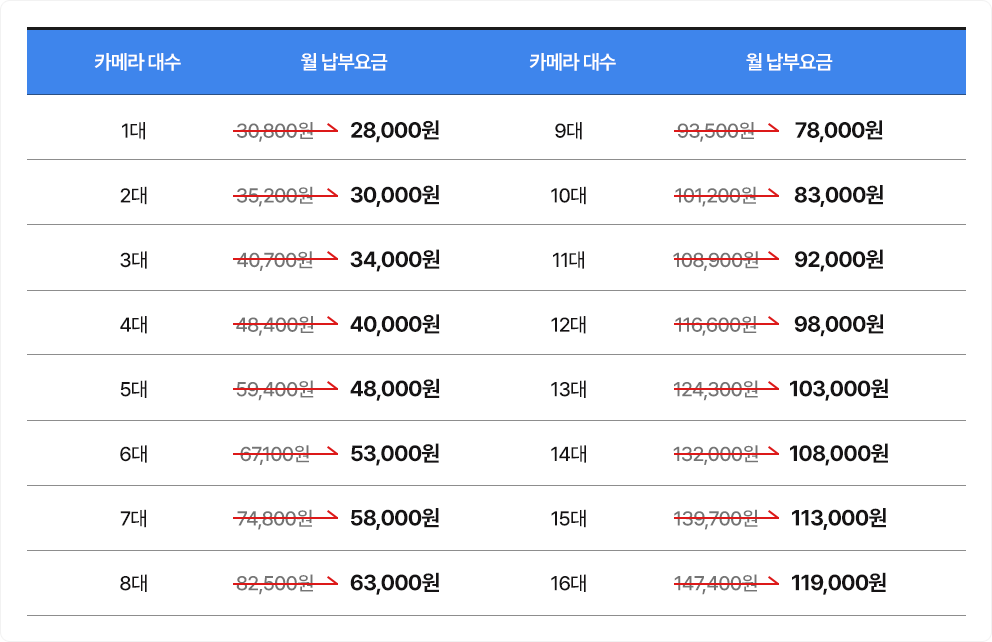The width and height of the screenshot is (992, 642).
Task: Click the 2대 camera count cell
Action: 133,195
